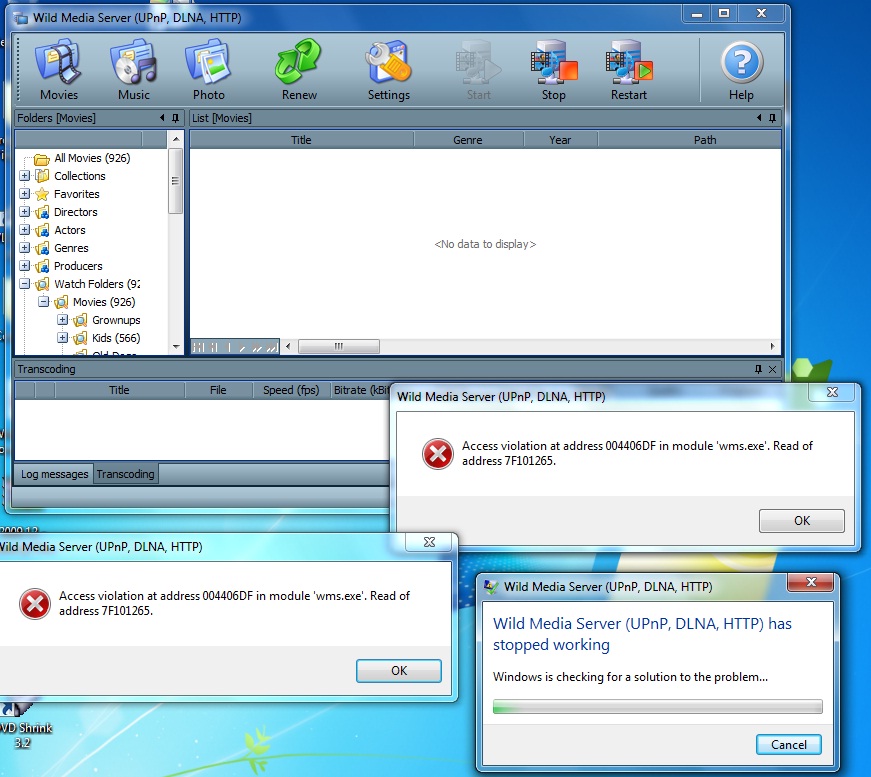This screenshot has width=871, height=777.
Task: Open the Movies section in toolbar
Action: [x=58, y=69]
